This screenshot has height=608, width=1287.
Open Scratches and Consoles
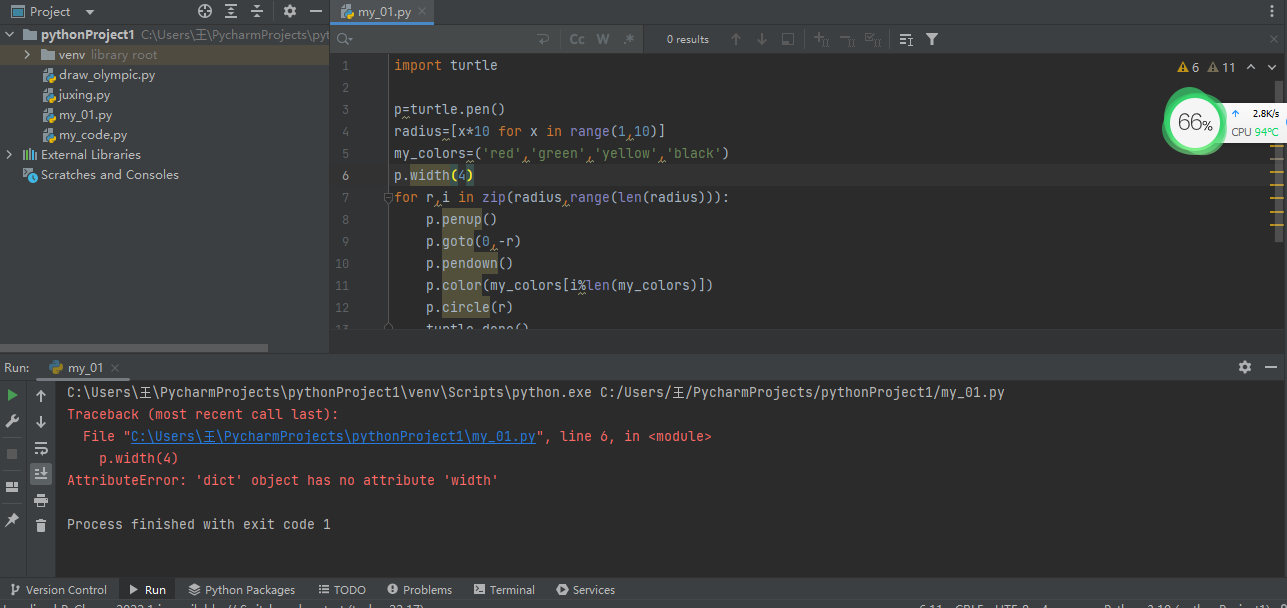pos(110,175)
